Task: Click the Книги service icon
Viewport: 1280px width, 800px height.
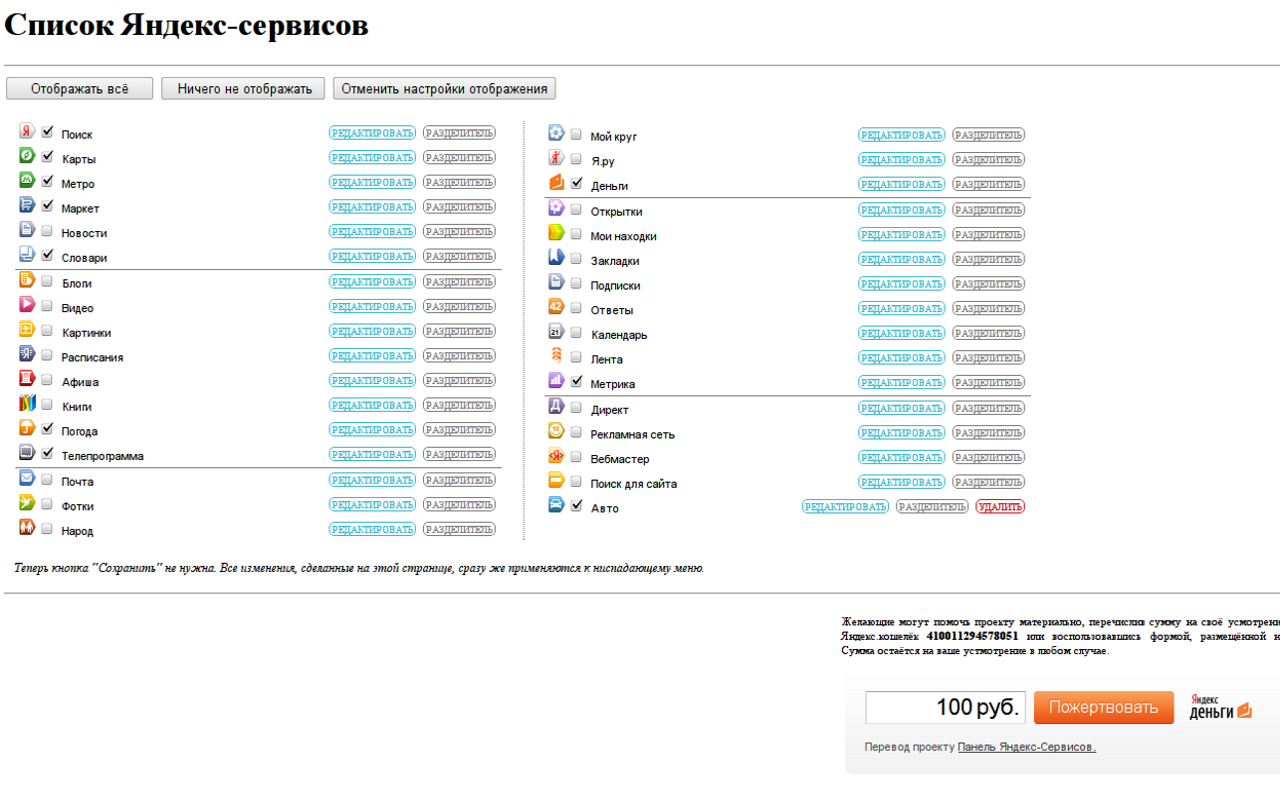Action: (27, 403)
